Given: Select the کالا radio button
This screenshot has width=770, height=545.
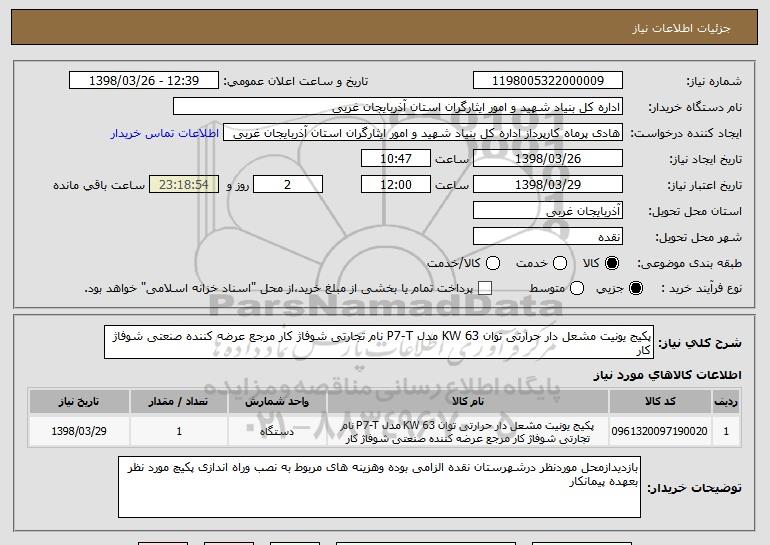Looking at the screenshot, I should click(611, 263).
